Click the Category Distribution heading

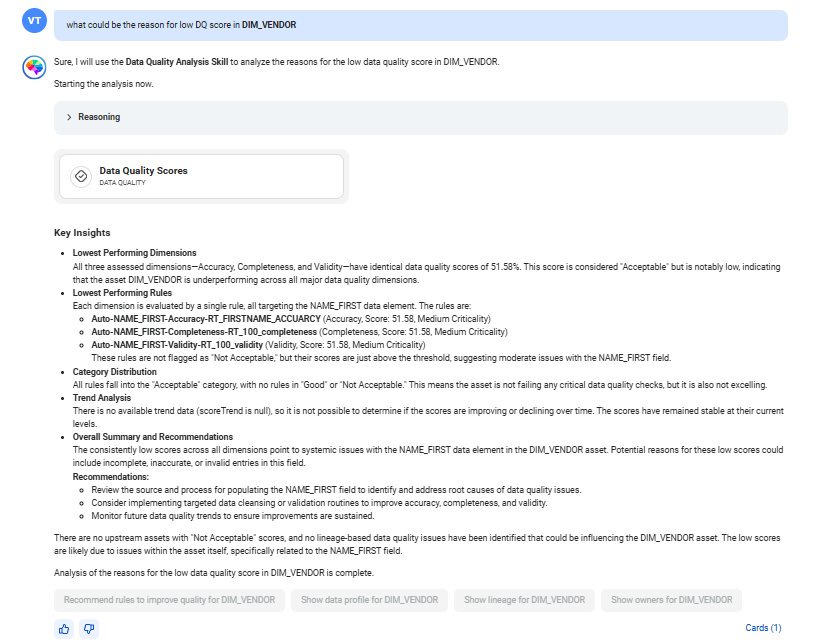point(115,371)
